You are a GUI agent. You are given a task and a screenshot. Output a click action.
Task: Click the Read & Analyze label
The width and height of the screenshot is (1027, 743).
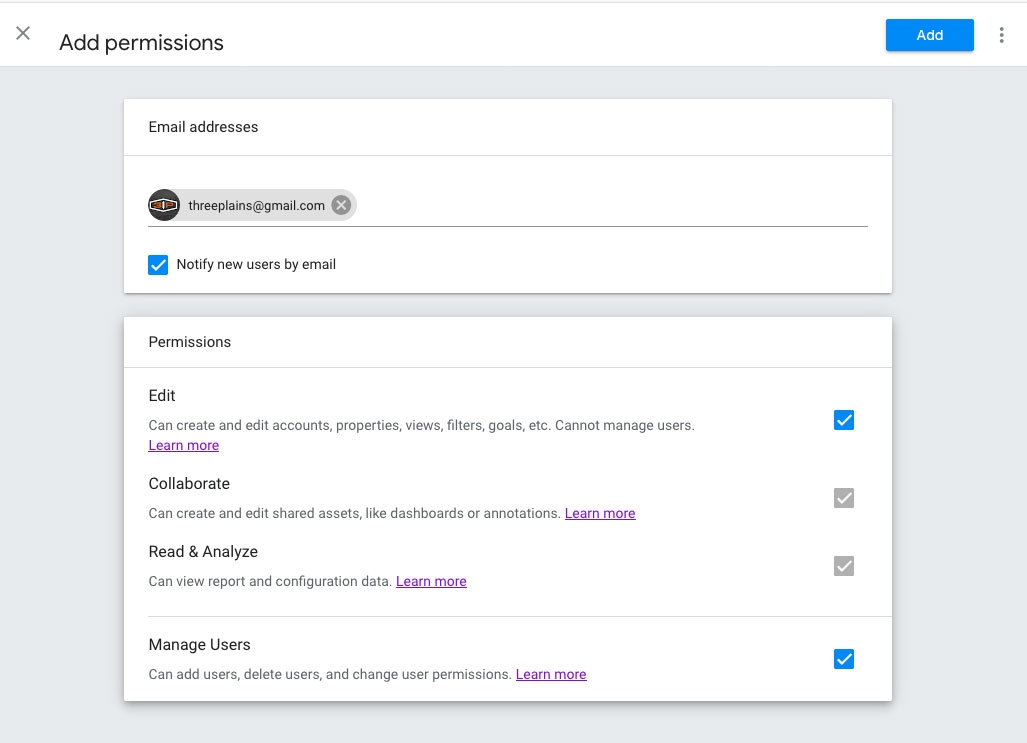point(203,552)
